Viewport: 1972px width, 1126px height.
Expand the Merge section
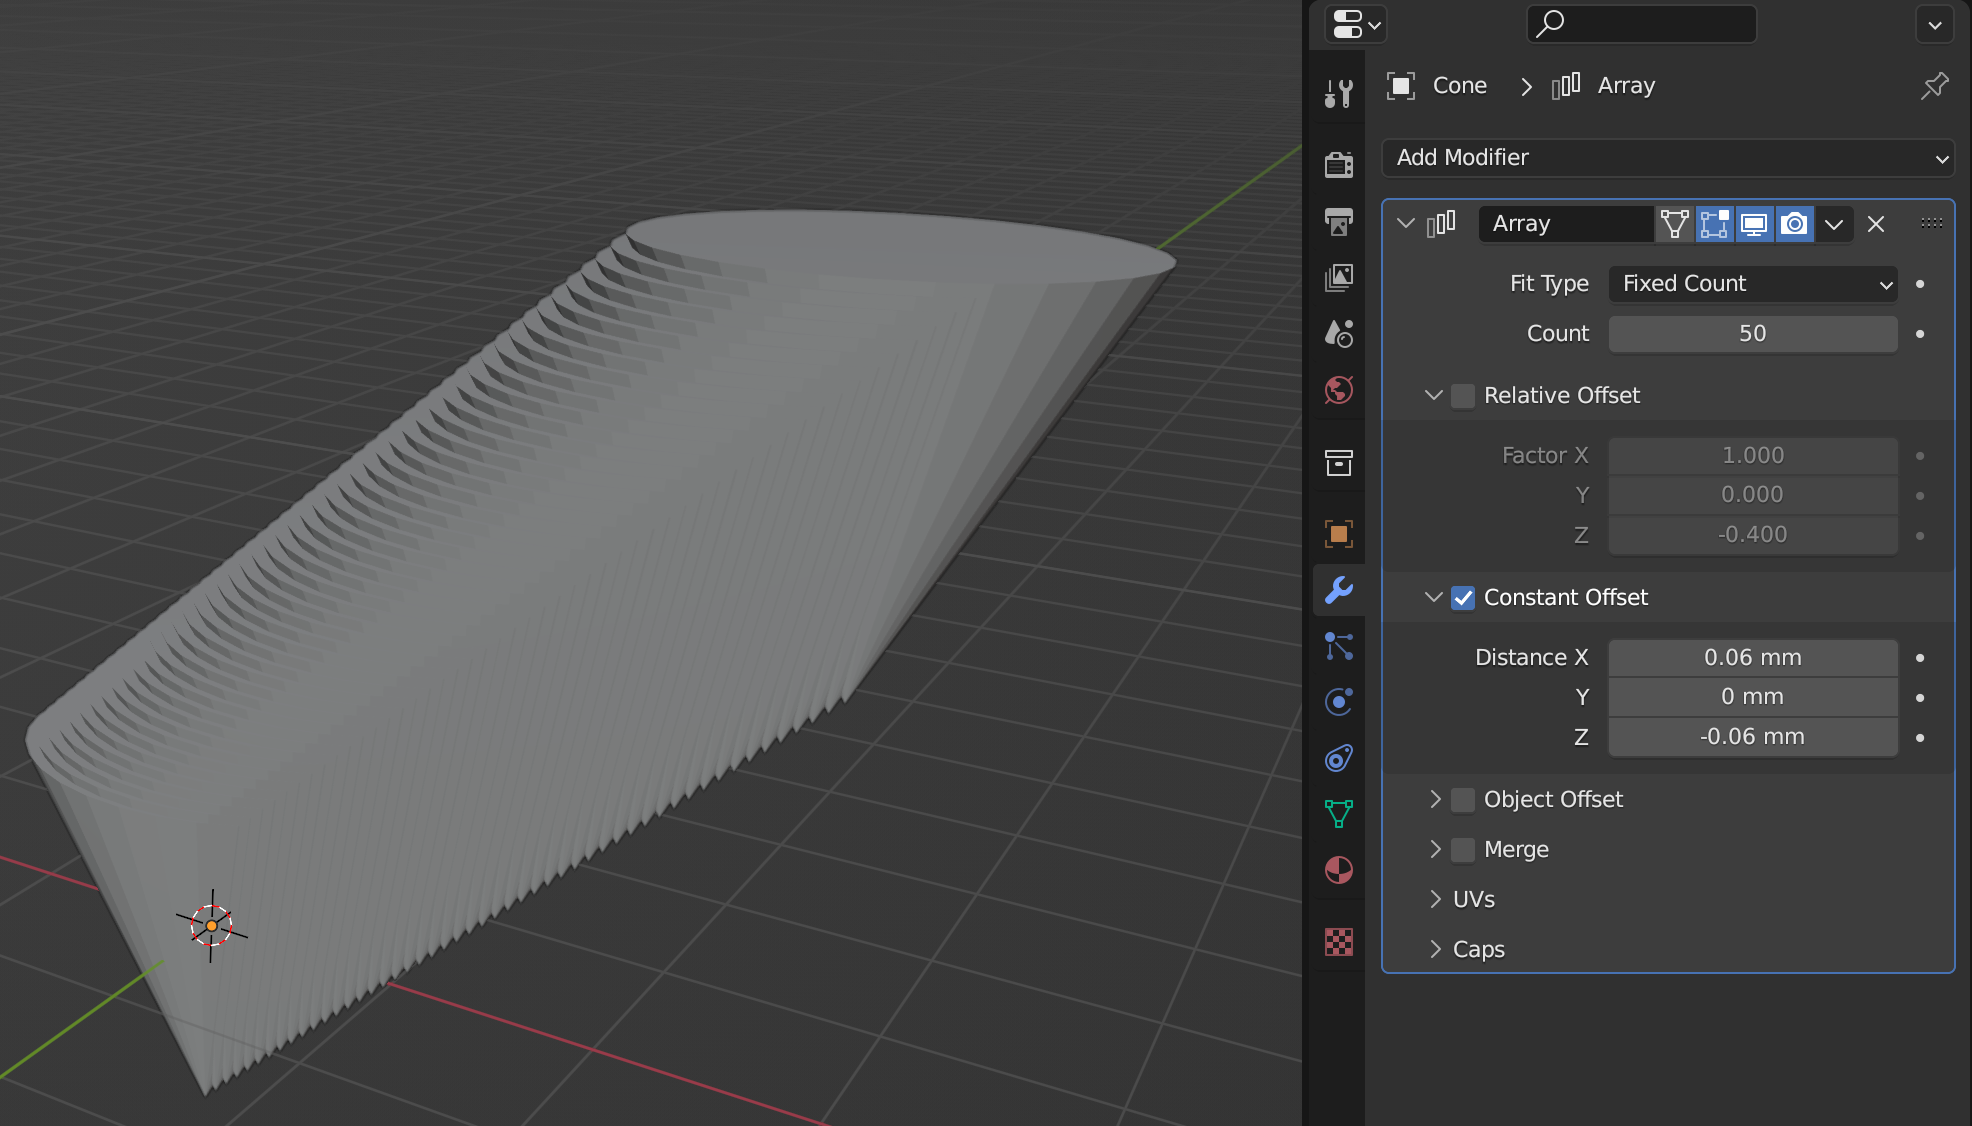click(x=1435, y=849)
